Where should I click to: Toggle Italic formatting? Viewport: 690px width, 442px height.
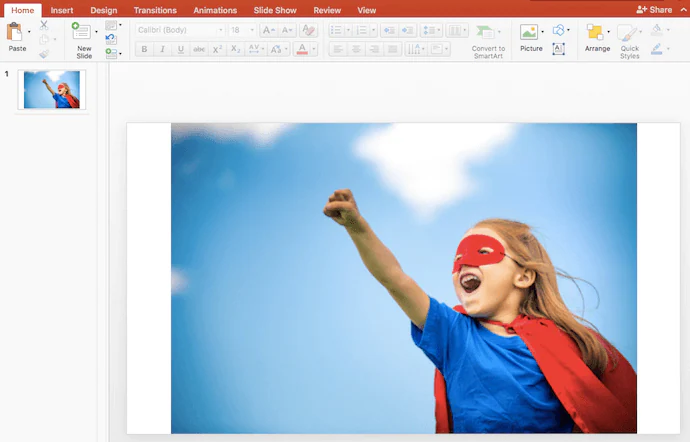pos(162,49)
